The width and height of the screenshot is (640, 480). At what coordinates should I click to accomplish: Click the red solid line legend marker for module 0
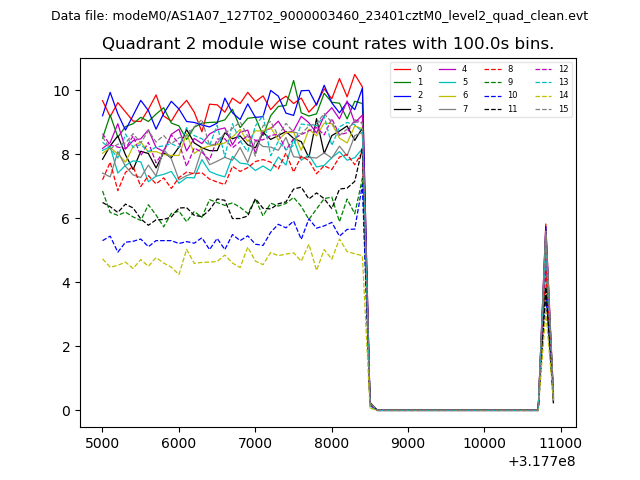402,69
